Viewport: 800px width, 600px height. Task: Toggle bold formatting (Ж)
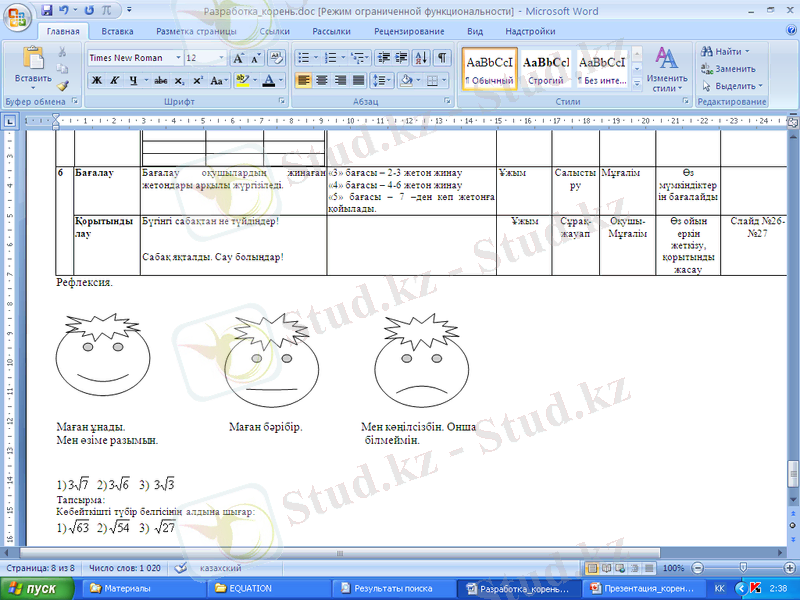tap(97, 80)
